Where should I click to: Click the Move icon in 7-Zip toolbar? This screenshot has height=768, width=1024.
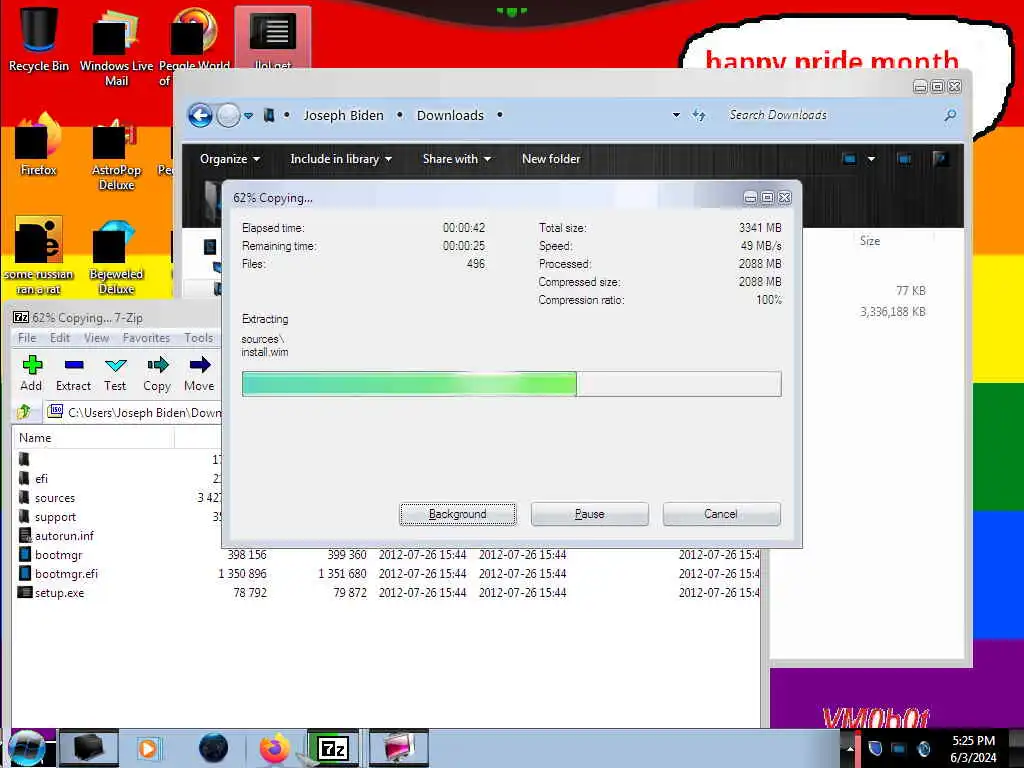pos(199,373)
